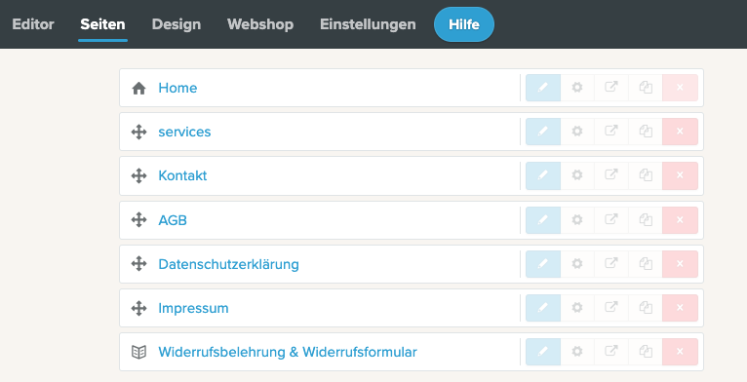Duplicate the Impressum page

(646, 308)
